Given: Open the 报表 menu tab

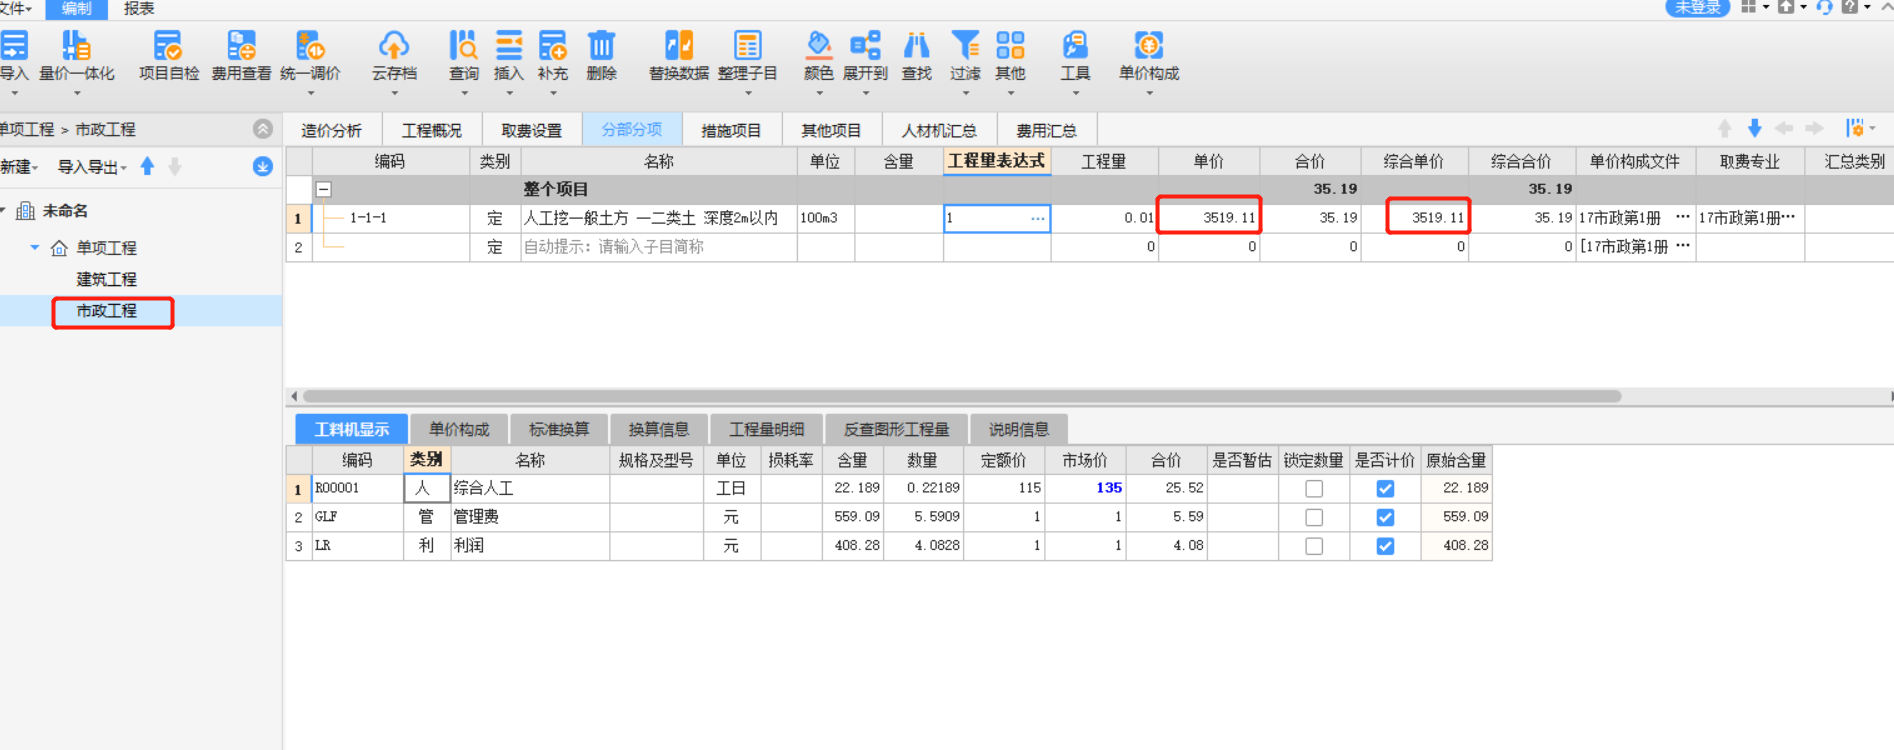Looking at the screenshot, I should point(139,8).
